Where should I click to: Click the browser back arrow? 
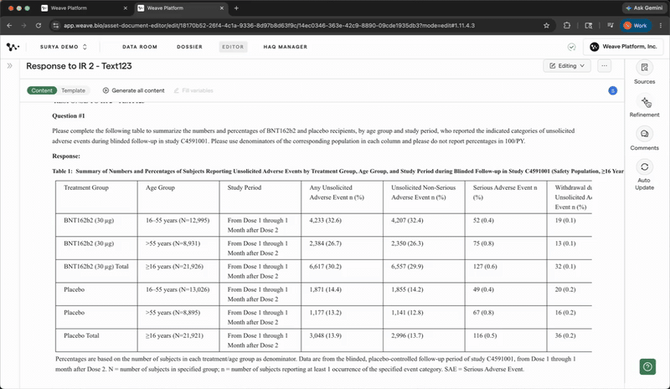[9, 26]
